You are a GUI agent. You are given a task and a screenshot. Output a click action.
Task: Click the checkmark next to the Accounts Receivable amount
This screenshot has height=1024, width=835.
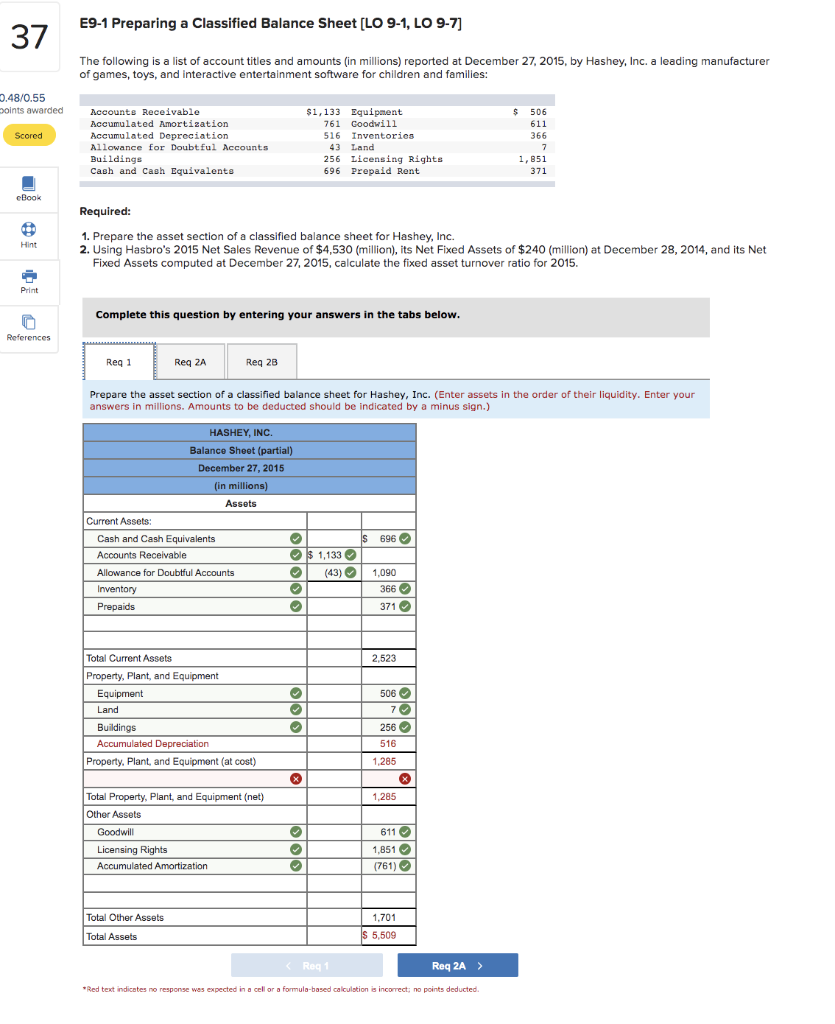coord(350,555)
